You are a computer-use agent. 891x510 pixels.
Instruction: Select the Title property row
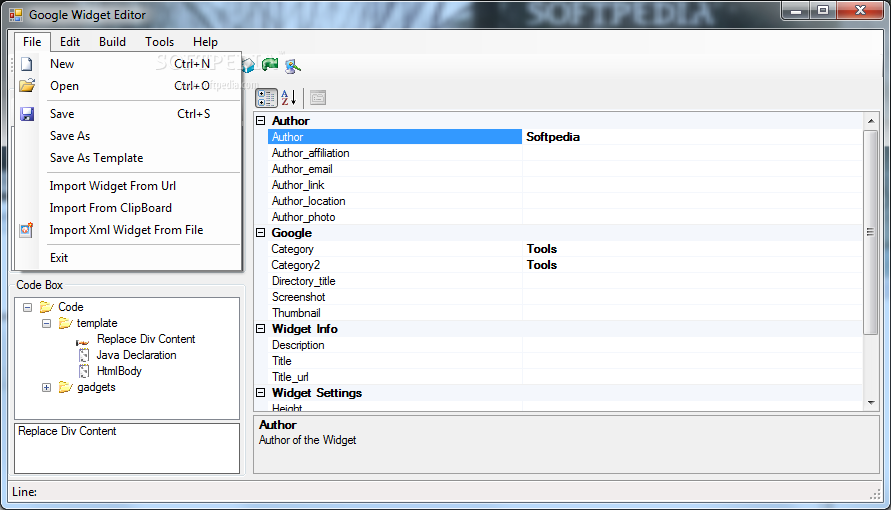pos(565,361)
